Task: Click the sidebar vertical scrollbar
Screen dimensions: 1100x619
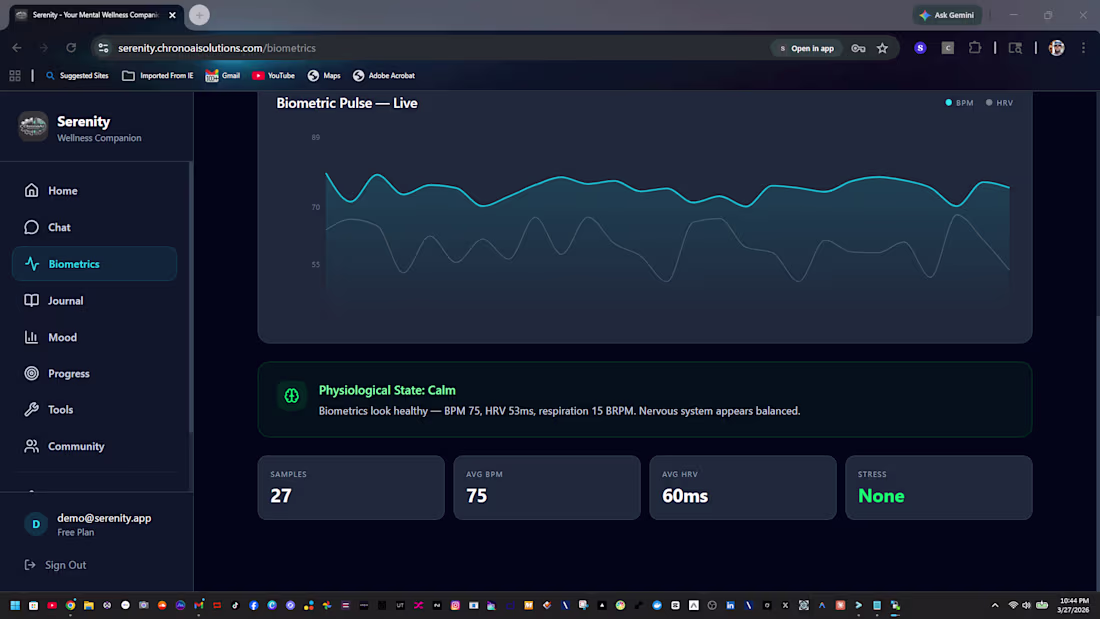Action: click(x=190, y=299)
